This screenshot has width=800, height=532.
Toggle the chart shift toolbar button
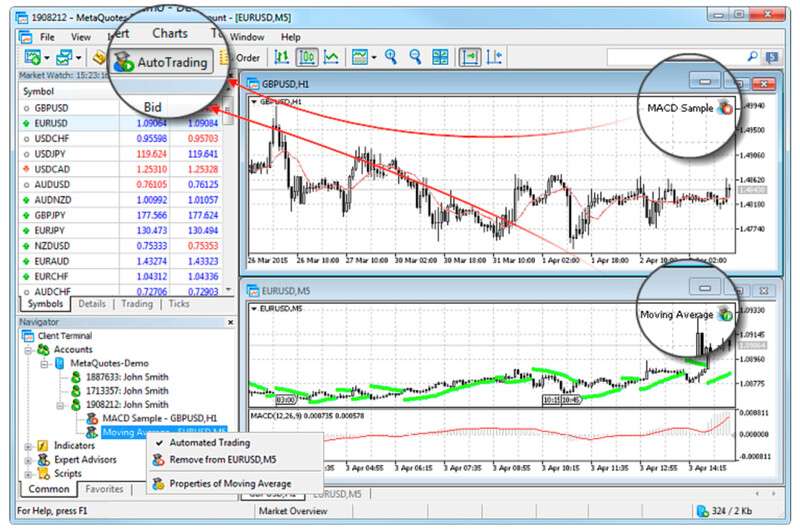(x=494, y=57)
